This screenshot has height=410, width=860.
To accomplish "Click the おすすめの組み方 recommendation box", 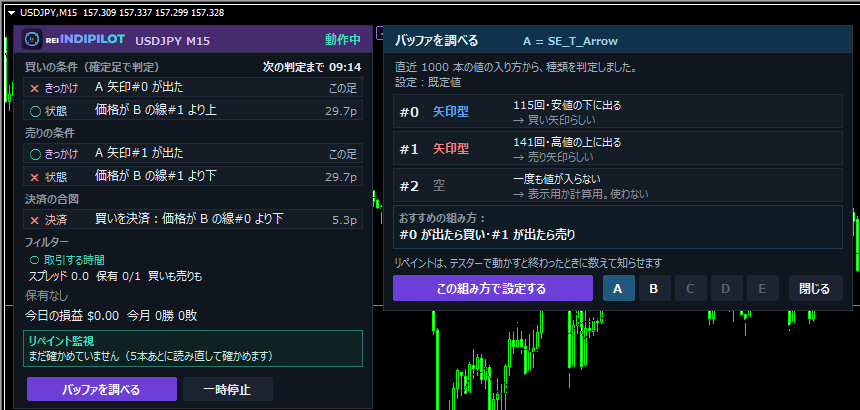I will (x=618, y=227).
